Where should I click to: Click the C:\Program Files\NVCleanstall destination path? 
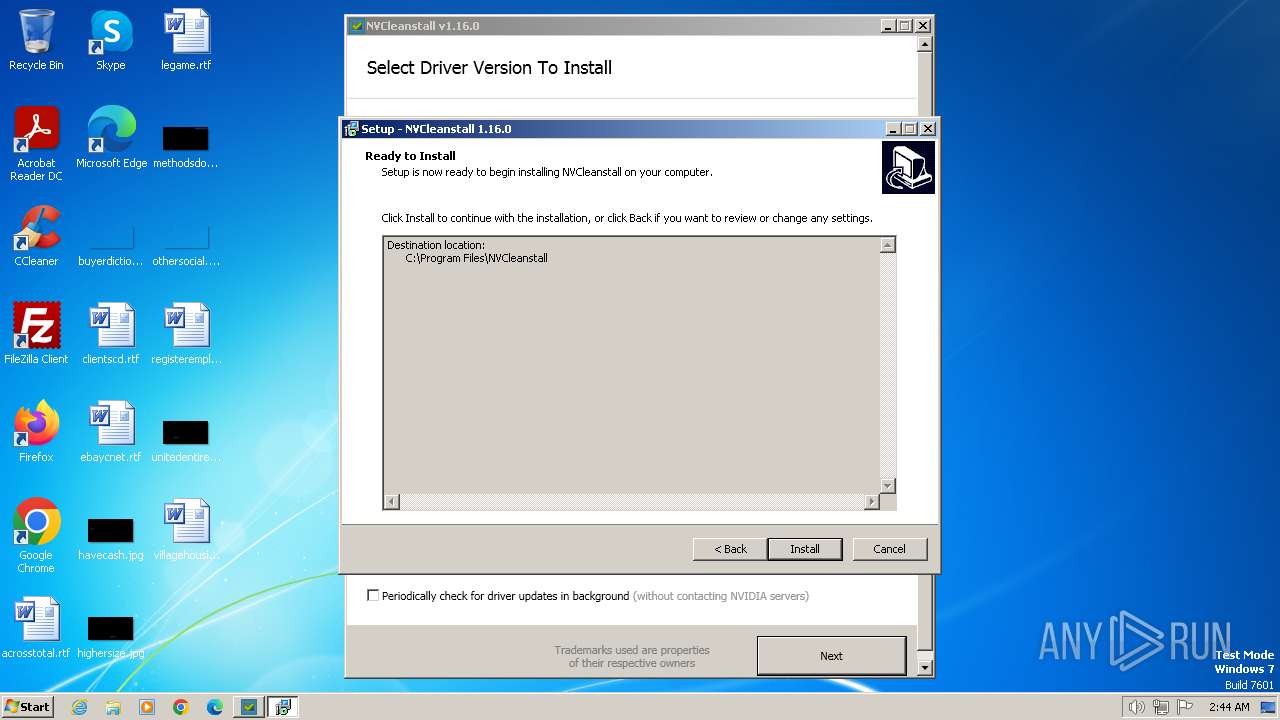pyautogui.click(x=476, y=258)
